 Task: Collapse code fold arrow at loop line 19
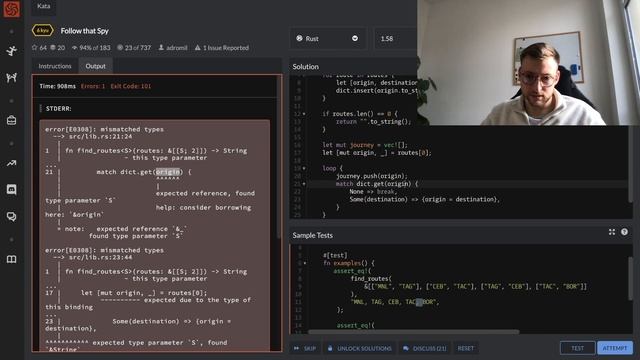[304, 168]
